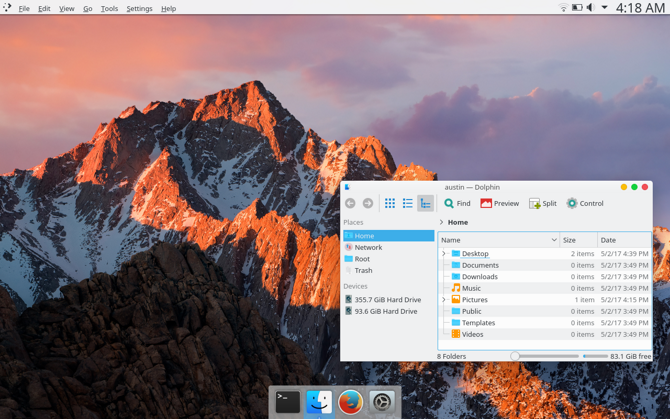Image resolution: width=670 pixels, height=419 pixels.
Task: Click the Name column sort arrow
Action: [x=554, y=240]
